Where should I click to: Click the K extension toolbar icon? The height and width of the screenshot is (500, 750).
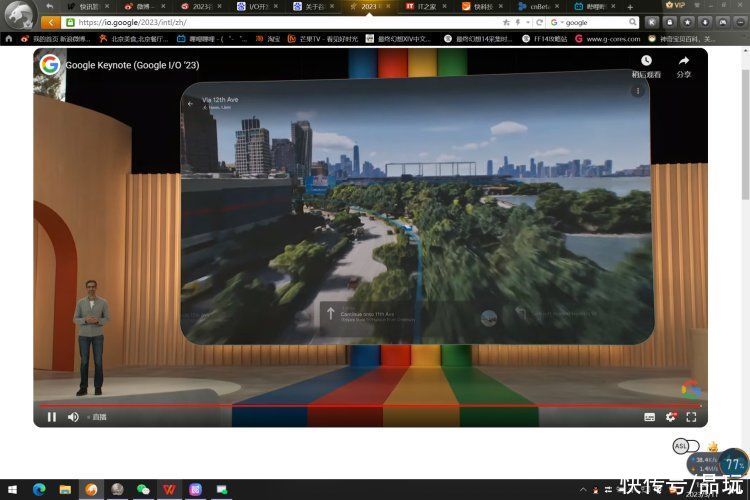[x=651, y=22]
